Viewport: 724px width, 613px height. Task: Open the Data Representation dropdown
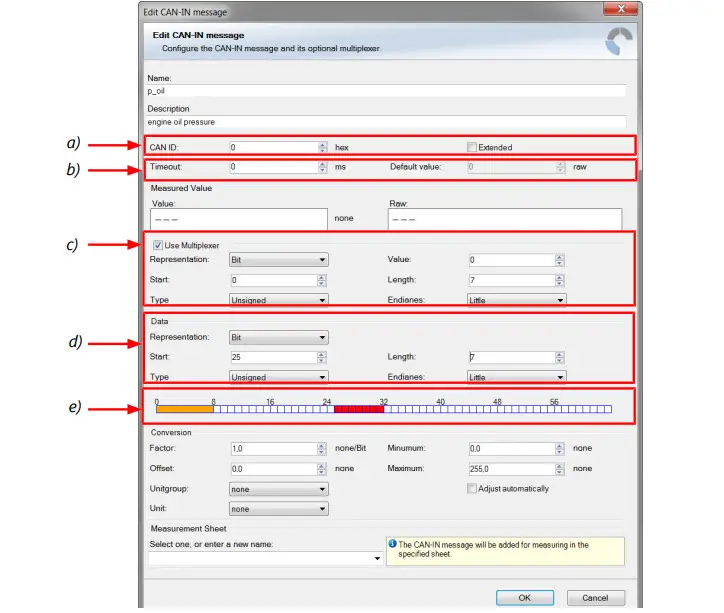278,337
